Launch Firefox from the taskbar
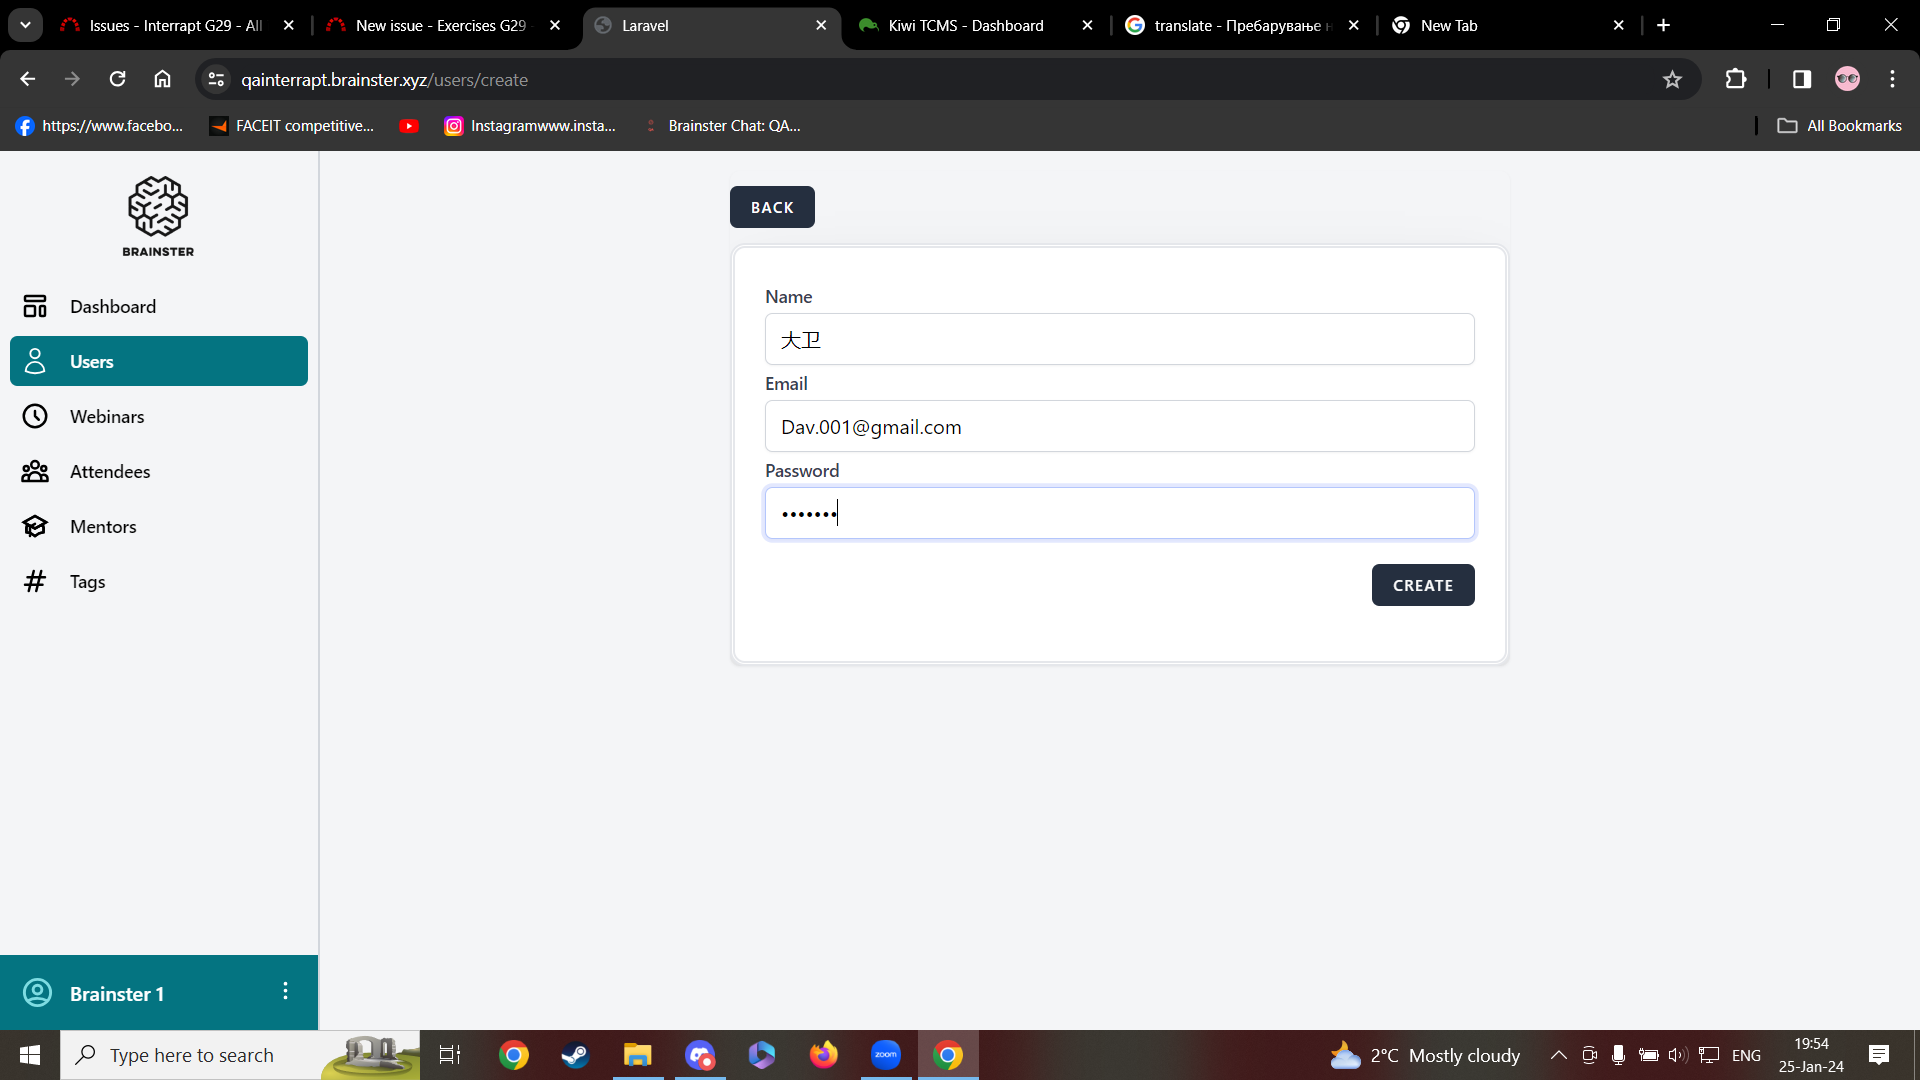 [x=823, y=1055]
